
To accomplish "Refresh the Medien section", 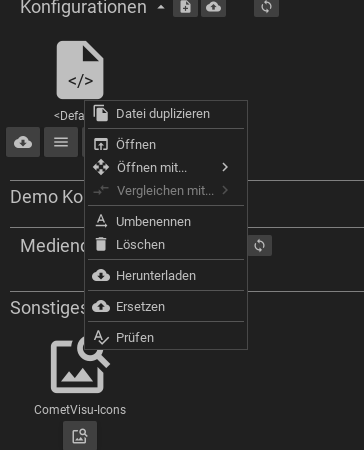I will point(259,246).
